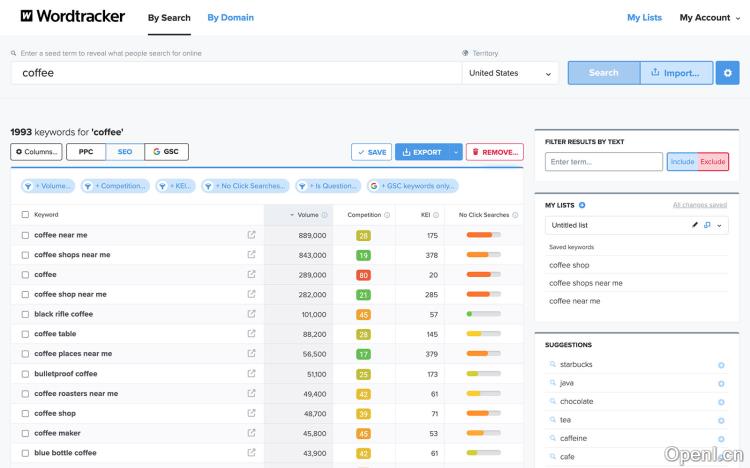Click the No Click Searches info icon

click(515, 215)
